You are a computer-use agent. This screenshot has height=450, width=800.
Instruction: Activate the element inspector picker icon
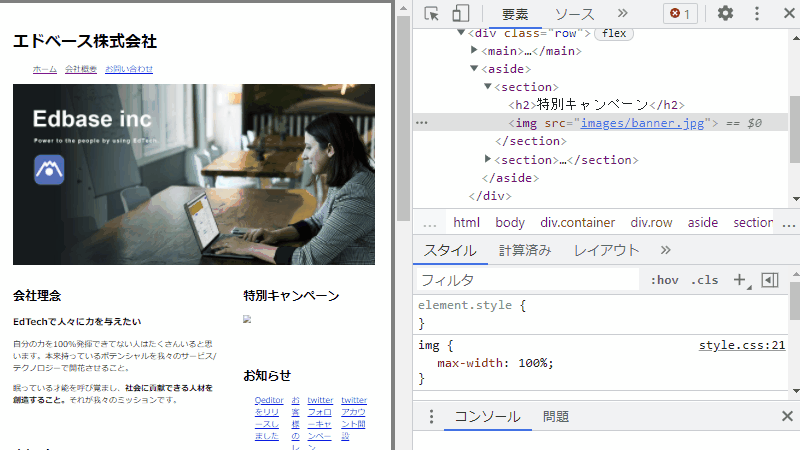431,13
